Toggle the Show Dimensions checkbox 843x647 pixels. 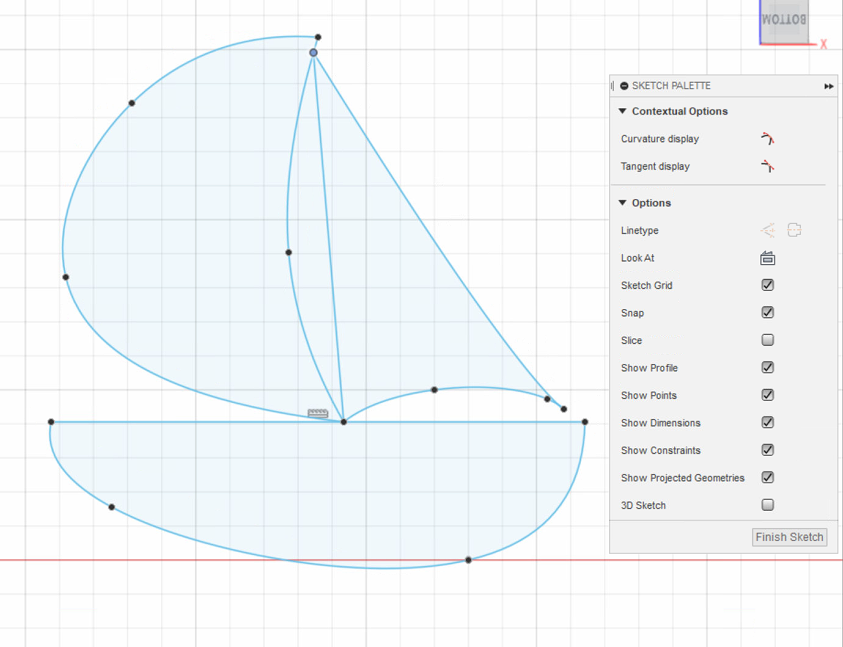pos(768,422)
